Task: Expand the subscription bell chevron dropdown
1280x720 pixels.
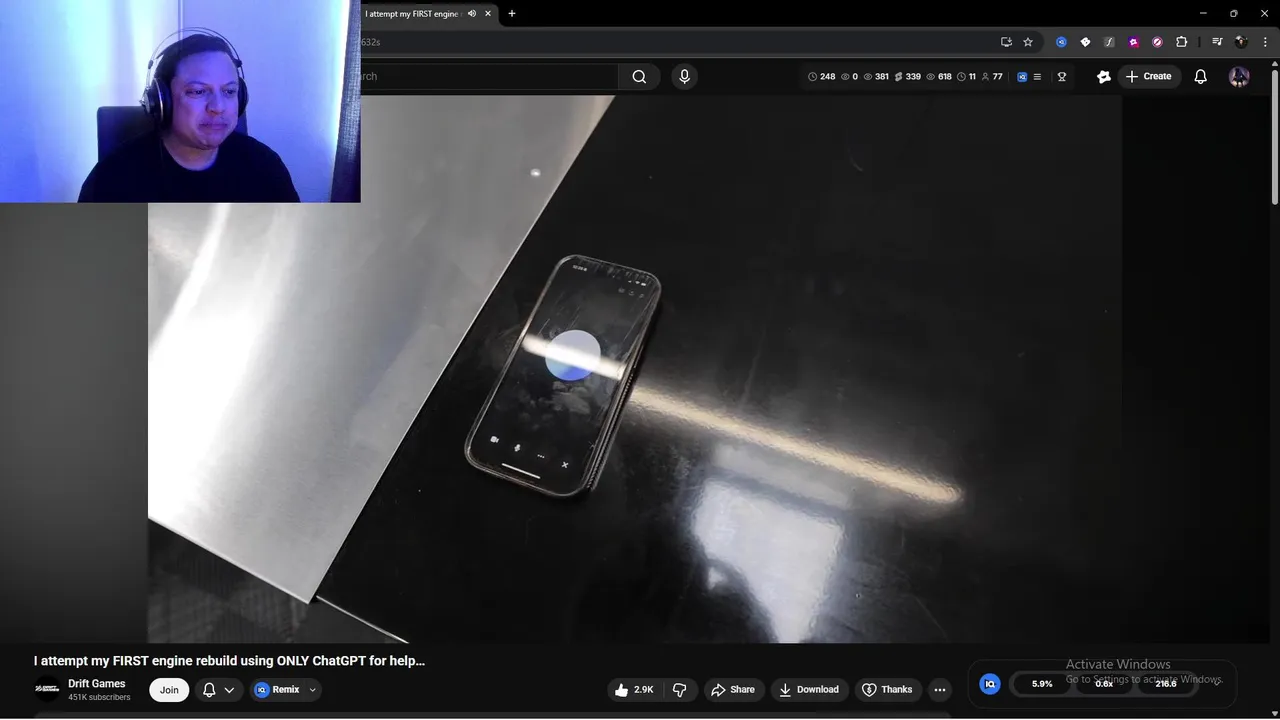Action: [x=229, y=690]
